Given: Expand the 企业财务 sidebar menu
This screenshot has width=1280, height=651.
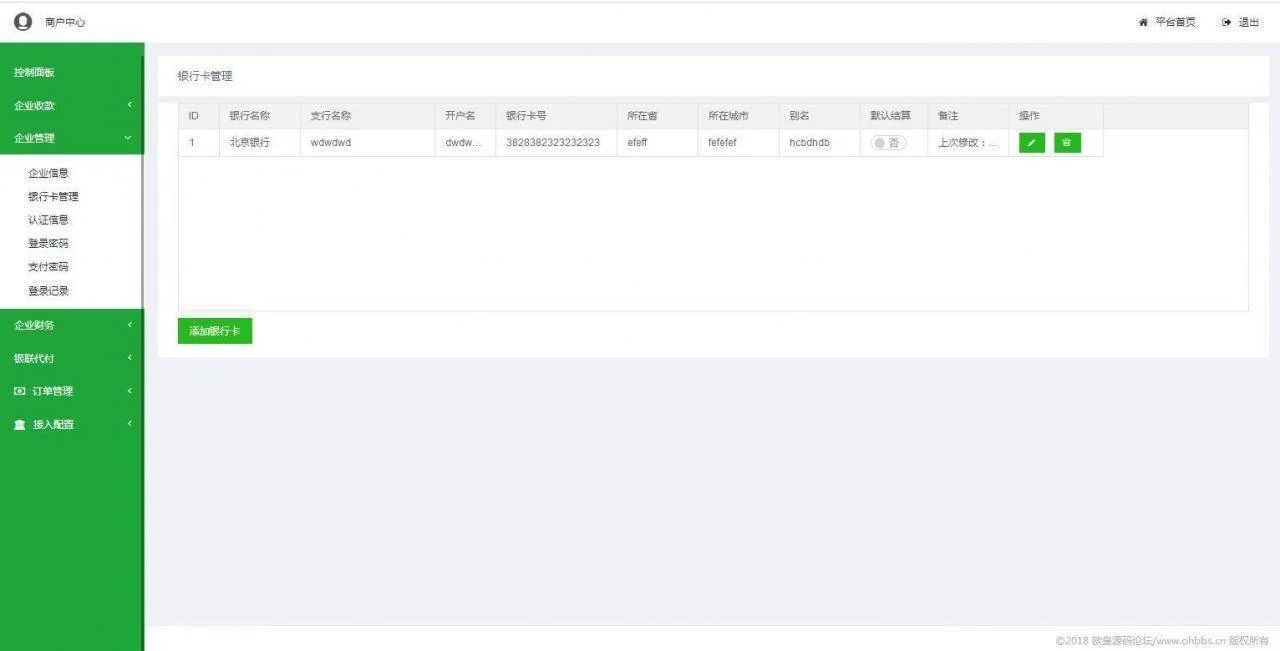Looking at the screenshot, I should (x=71, y=325).
